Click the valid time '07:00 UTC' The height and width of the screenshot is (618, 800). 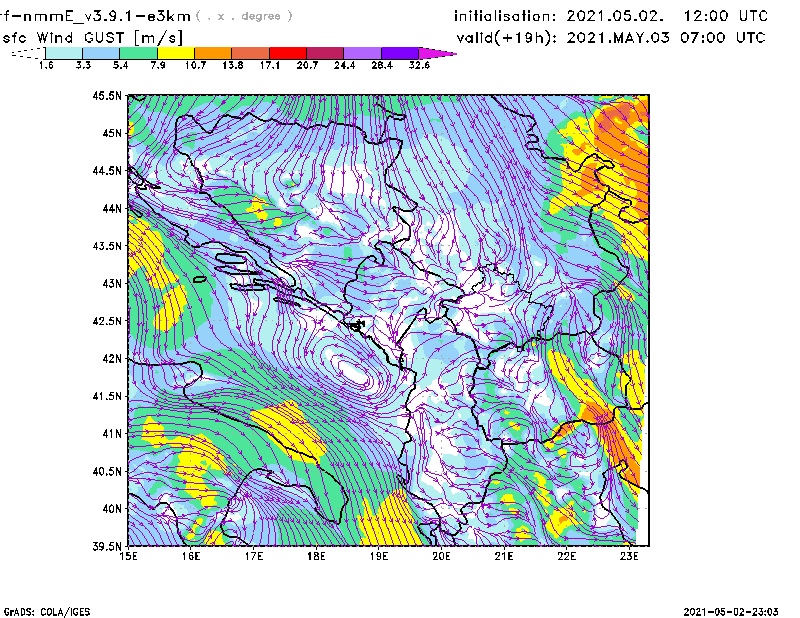723,38
